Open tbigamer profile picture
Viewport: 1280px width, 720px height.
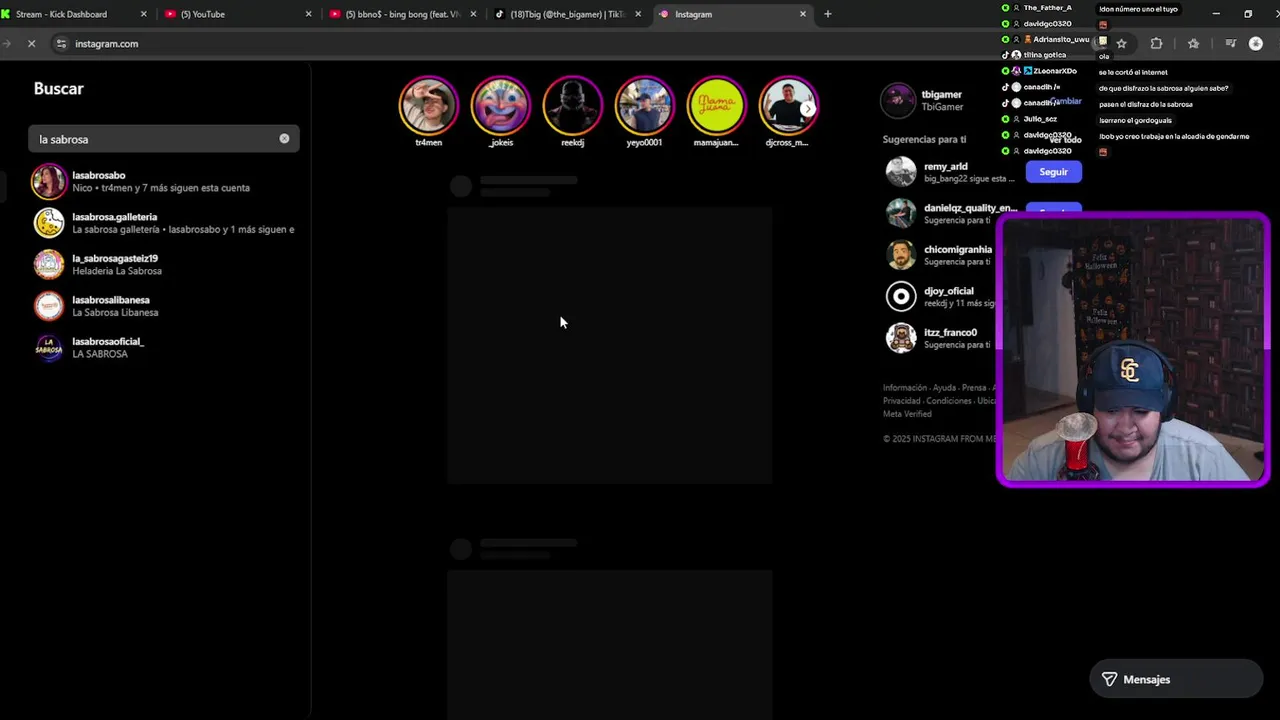tap(898, 100)
